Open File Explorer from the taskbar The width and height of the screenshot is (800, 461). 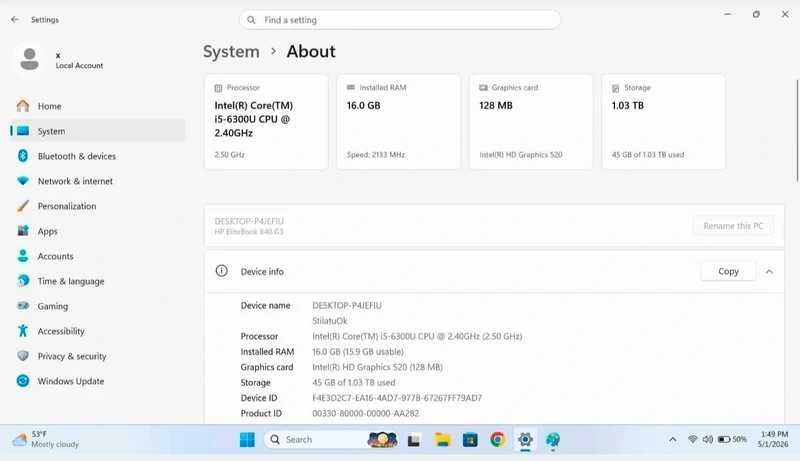pos(442,440)
